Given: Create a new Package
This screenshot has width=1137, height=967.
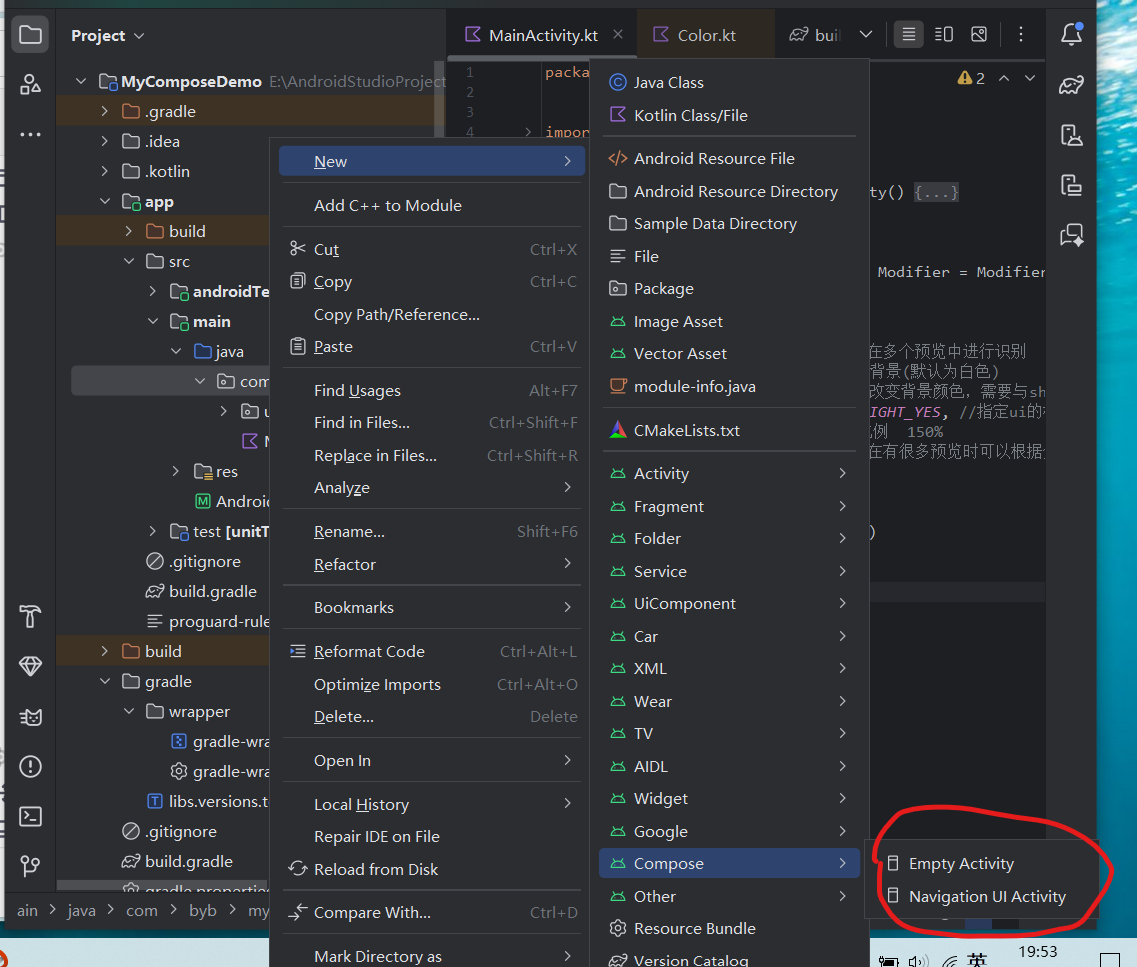Looking at the screenshot, I should pyautogui.click(x=729, y=289).
